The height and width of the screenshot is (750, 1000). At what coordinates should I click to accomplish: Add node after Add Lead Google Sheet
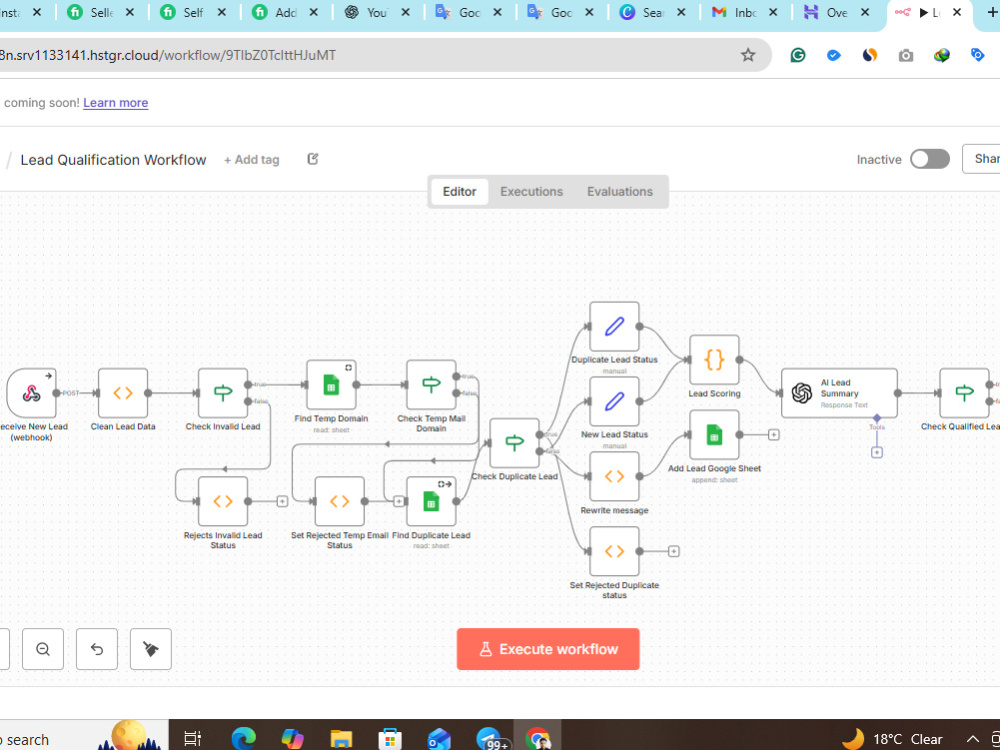click(x=774, y=435)
